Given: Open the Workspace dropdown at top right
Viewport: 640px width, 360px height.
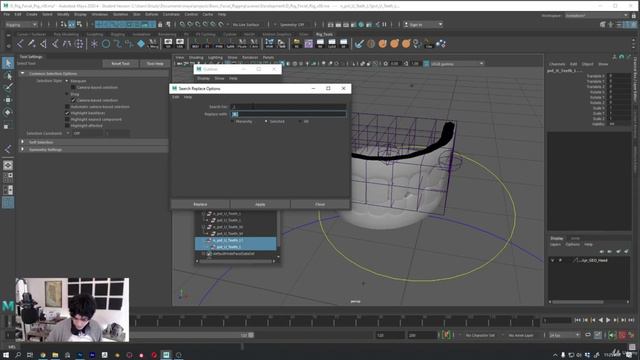Looking at the screenshot, I should pyautogui.click(x=596, y=16).
